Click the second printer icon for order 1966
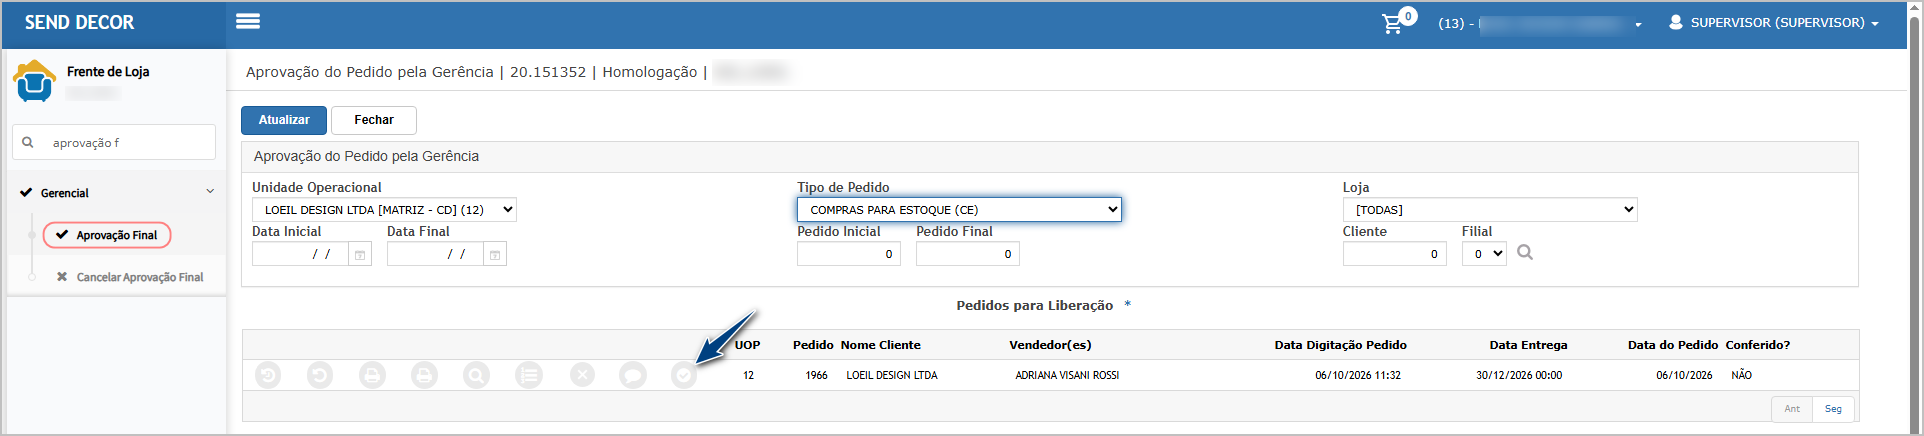The height and width of the screenshot is (436, 1924). (424, 375)
